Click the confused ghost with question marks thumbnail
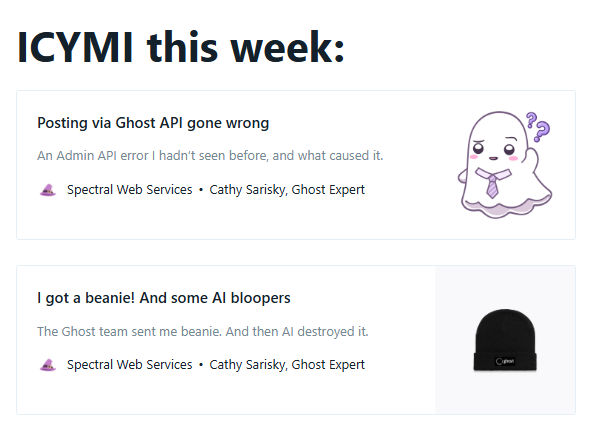The height and width of the screenshot is (440, 597). [x=505, y=165]
